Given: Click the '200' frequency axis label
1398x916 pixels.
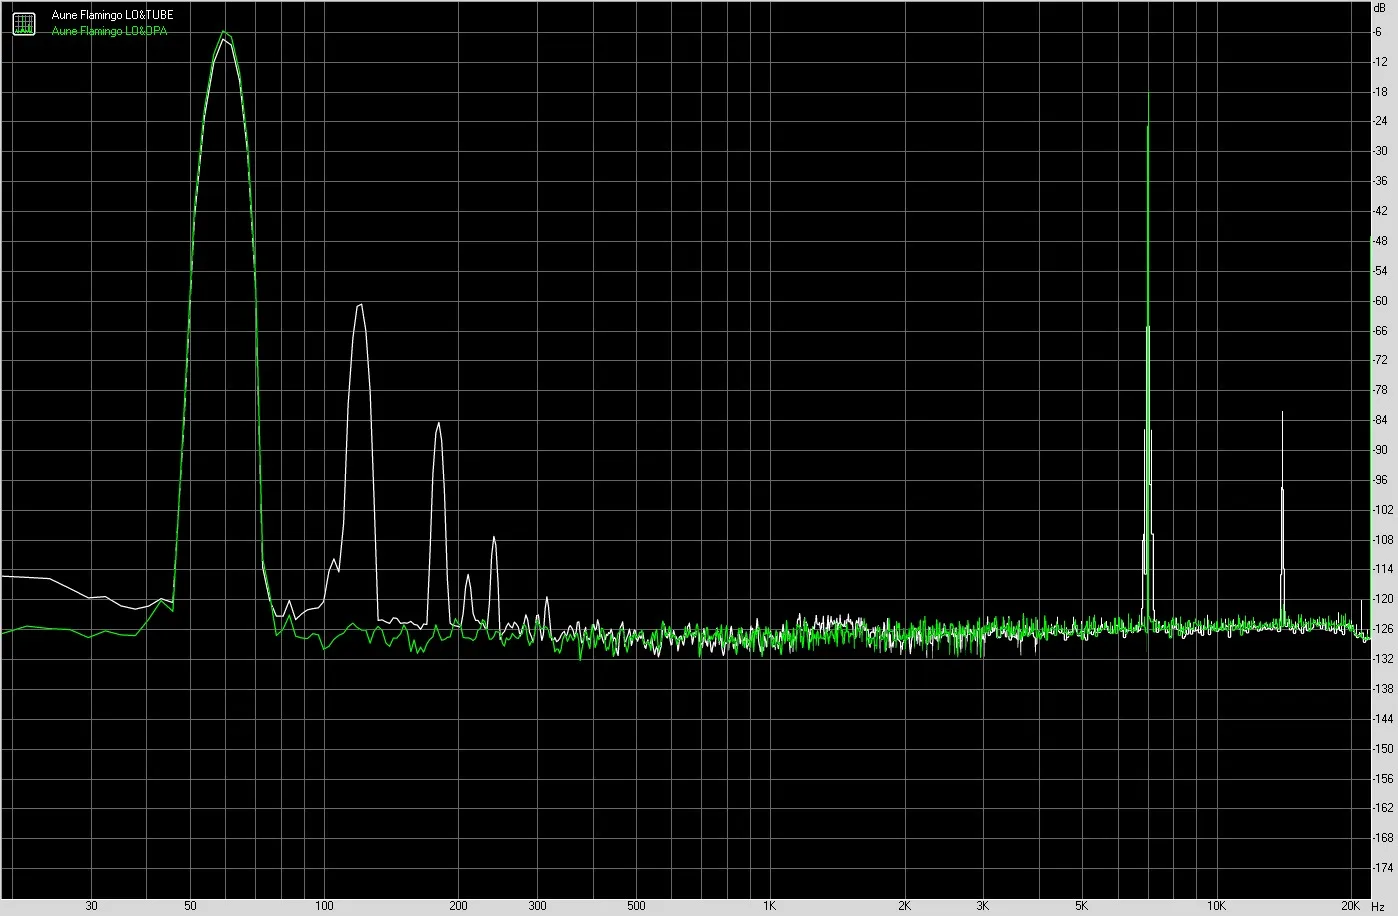Looking at the screenshot, I should [x=458, y=906].
